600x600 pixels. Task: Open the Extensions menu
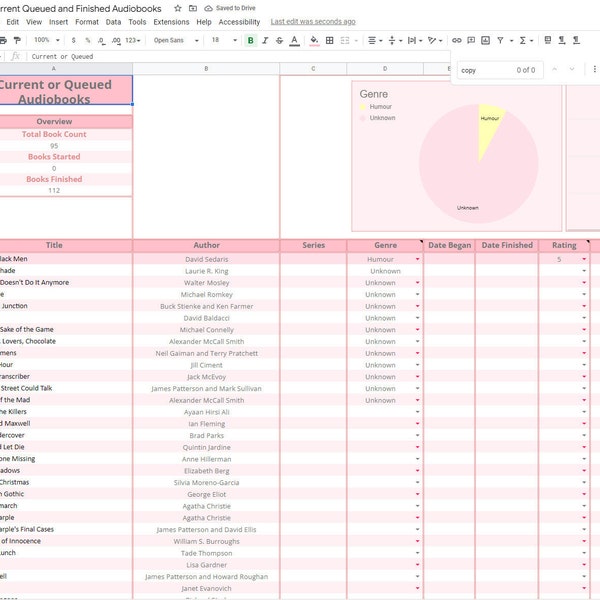tap(171, 22)
